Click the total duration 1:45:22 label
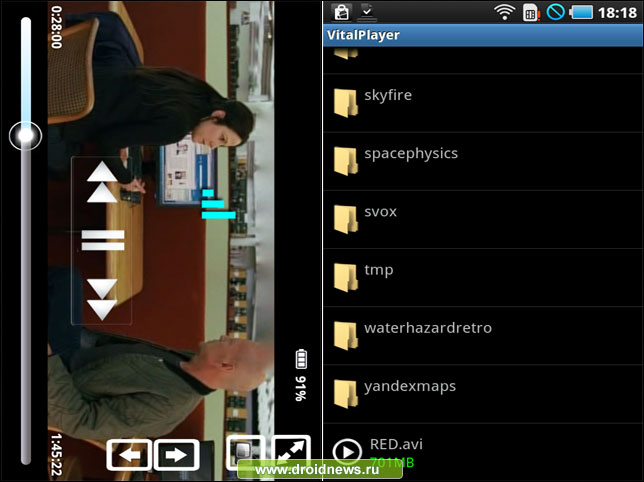Image resolution: width=644 pixels, height=482 pixels. click(x=56, y=455)
